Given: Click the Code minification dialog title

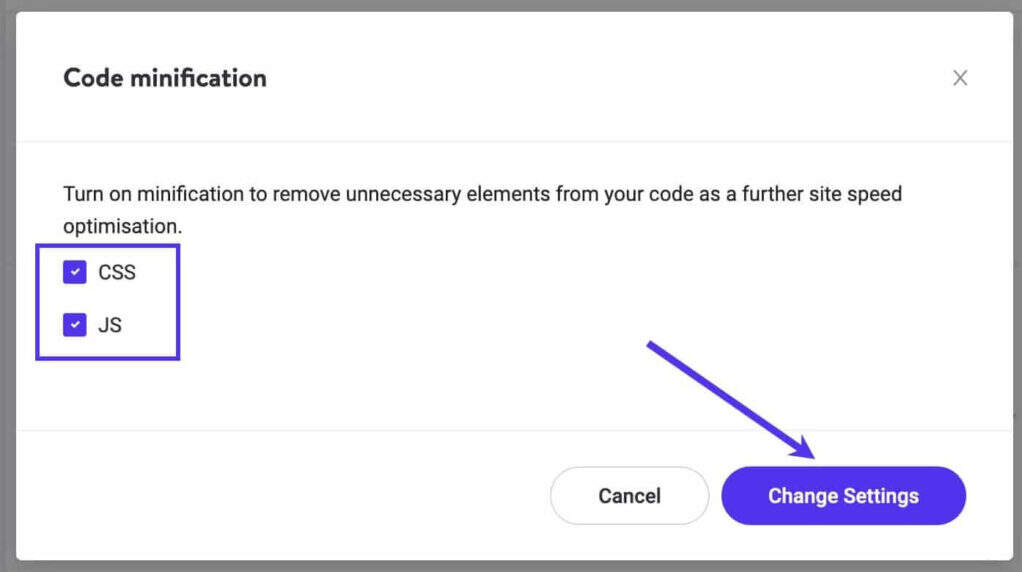Looking at the screenshot, I should tap(165, 78).
